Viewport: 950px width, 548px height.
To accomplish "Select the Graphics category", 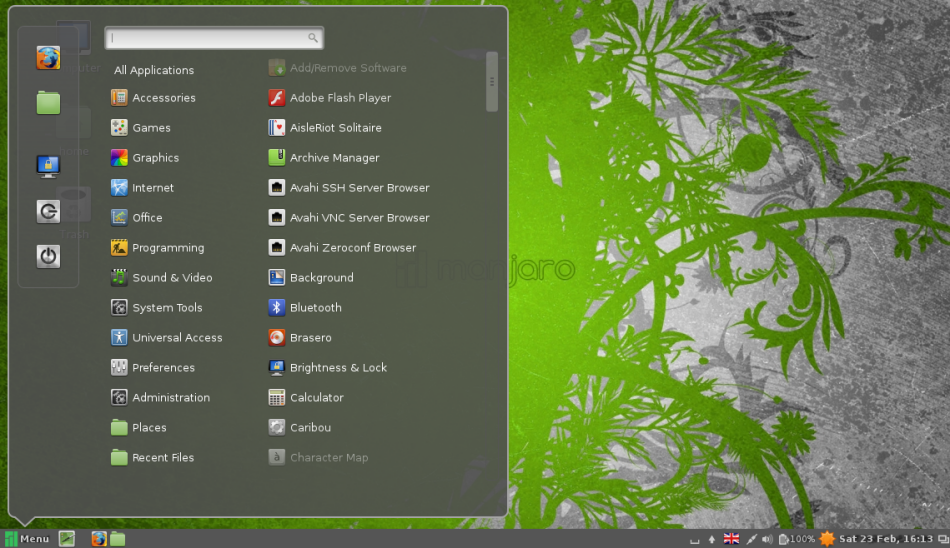I will click(x=145, y=158).
